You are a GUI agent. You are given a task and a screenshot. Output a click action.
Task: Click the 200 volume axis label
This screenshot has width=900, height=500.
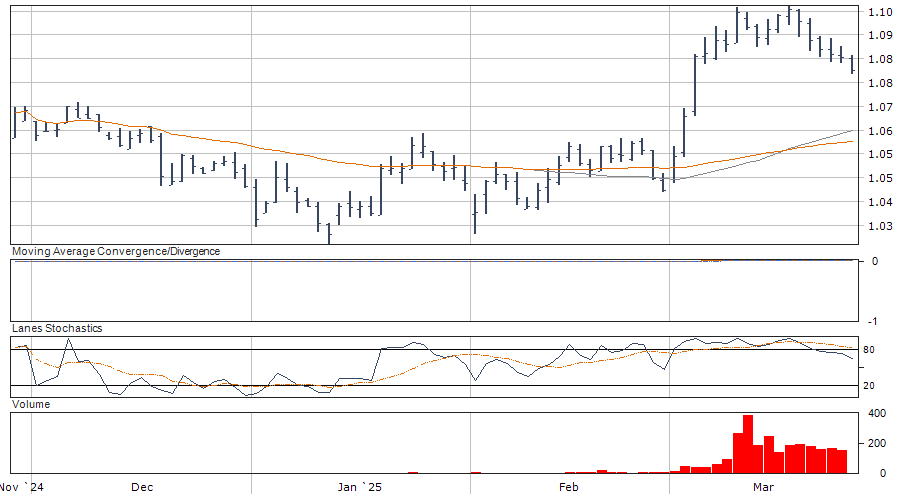(x=877, y=443)
